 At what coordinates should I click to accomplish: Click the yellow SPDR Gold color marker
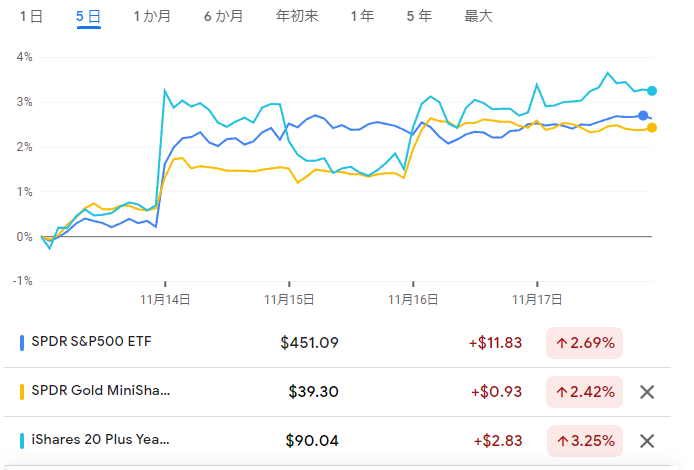pos(22,392)
